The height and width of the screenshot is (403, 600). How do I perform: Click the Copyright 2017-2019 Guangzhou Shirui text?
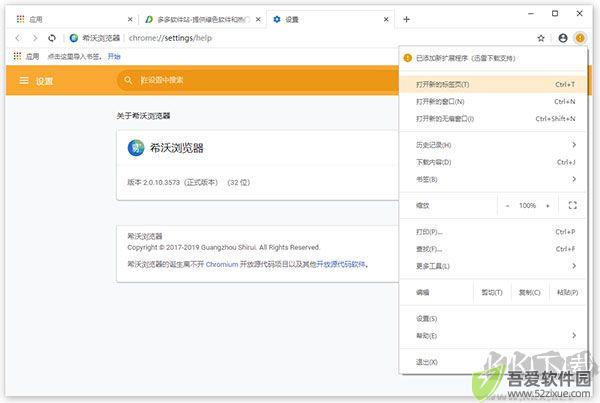pyautogui.click(x=223, y=247)
